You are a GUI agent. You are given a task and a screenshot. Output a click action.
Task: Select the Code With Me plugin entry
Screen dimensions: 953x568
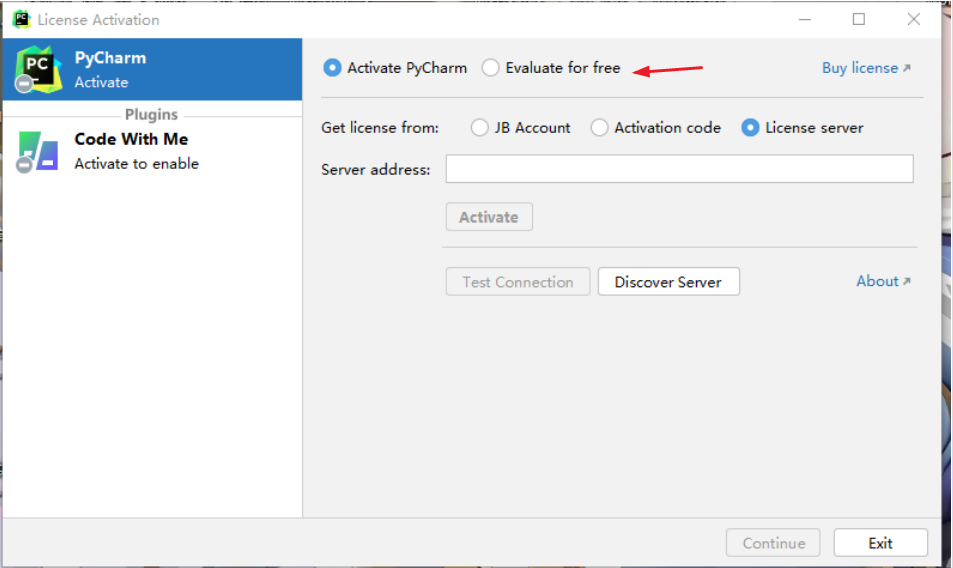136,151
